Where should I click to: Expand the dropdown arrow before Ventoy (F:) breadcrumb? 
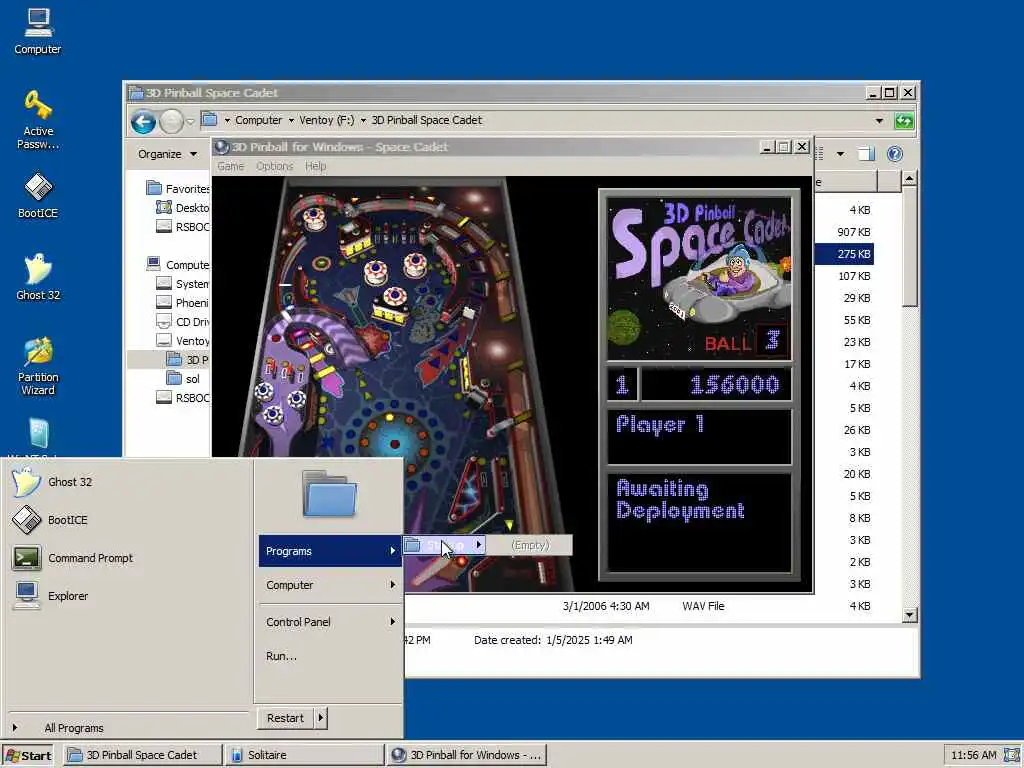tap(291, 120)
